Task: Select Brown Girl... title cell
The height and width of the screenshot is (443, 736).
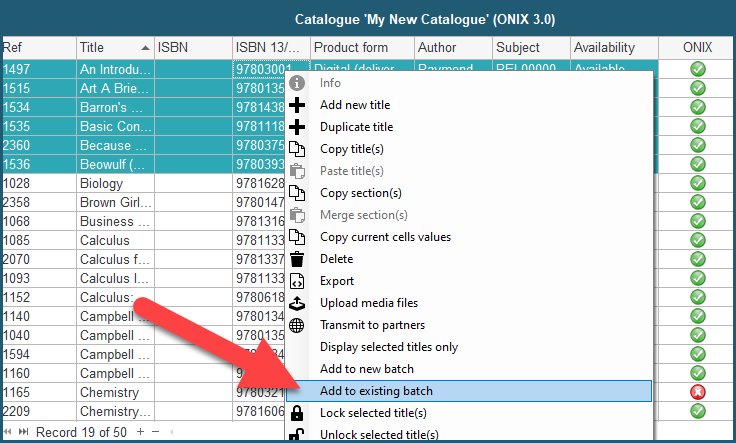Action: (x=115, y=202)
